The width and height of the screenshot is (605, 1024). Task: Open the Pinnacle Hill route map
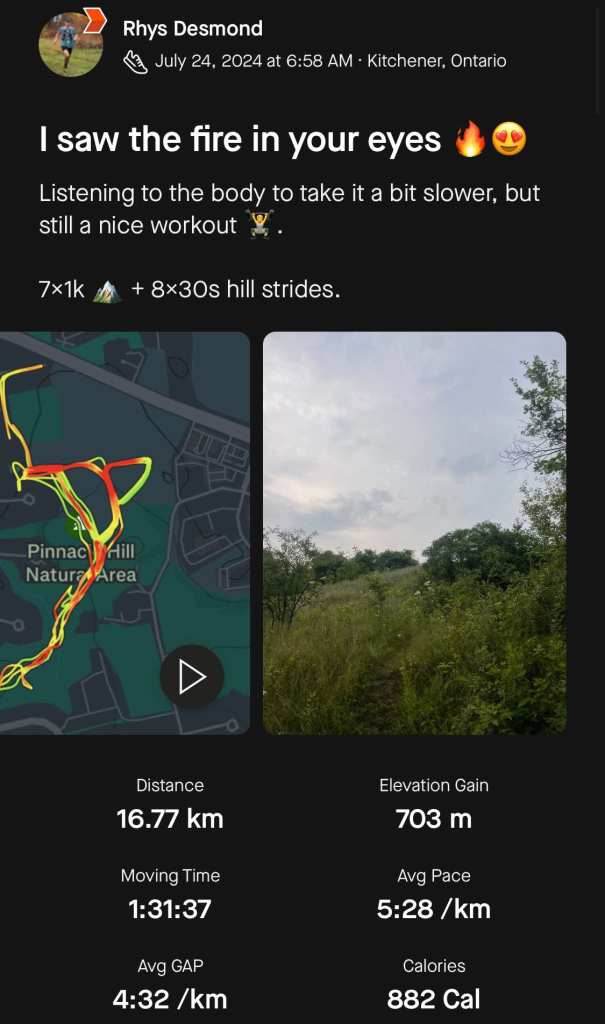(125, 533)
